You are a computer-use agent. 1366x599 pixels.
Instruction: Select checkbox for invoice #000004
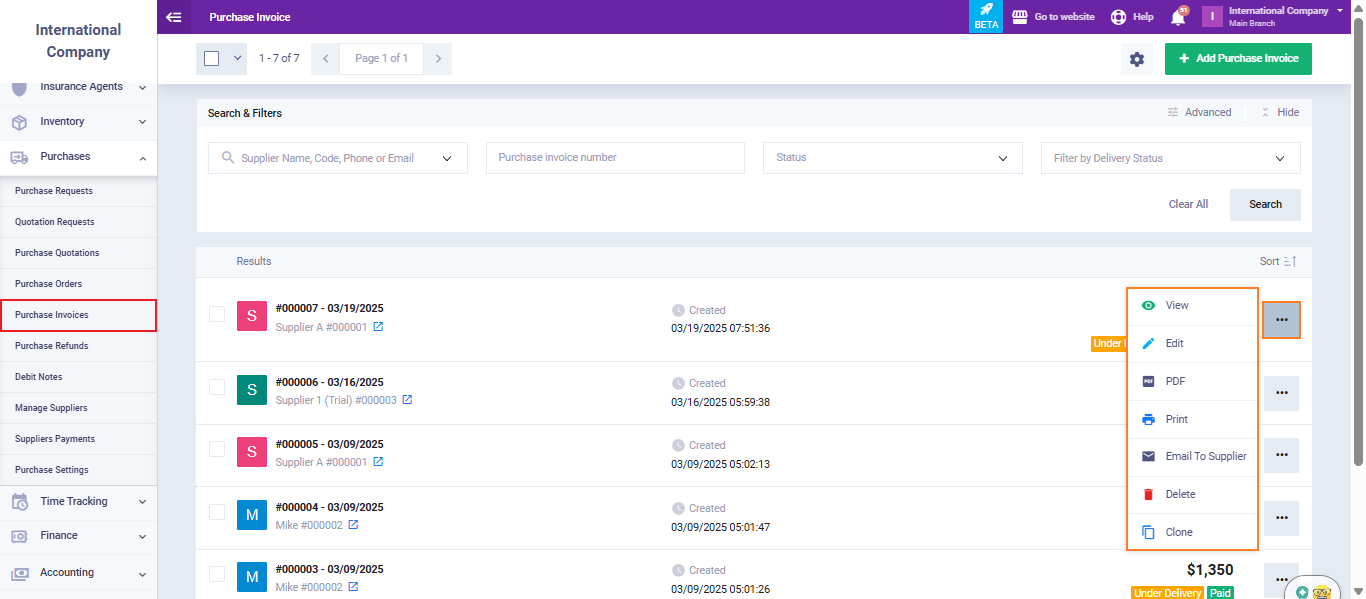217,512
